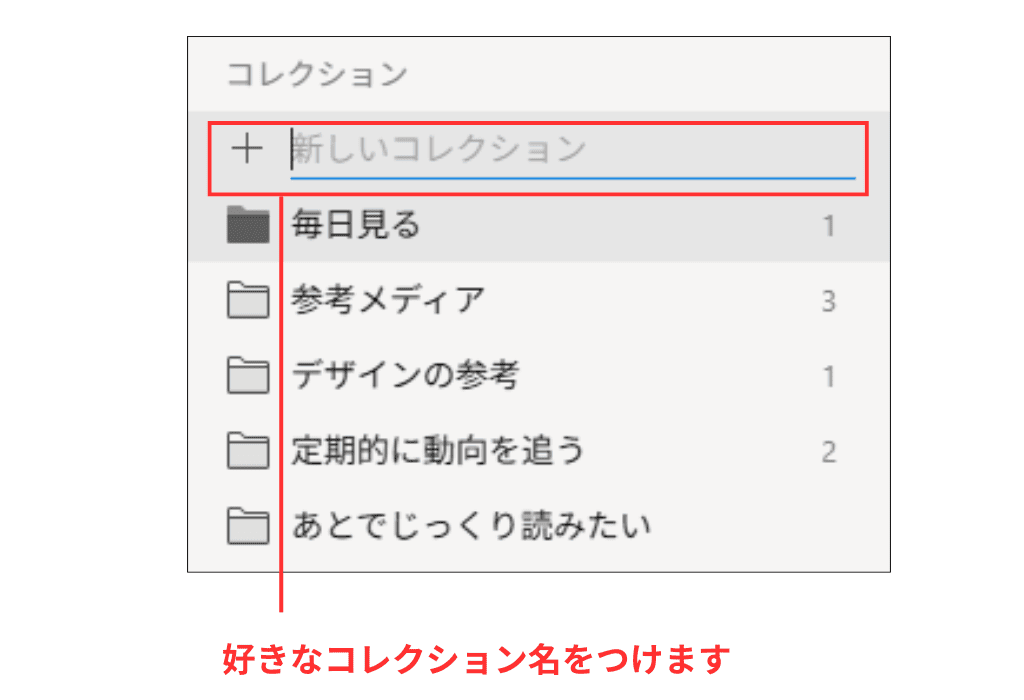
Task: Click the count 2 beside 定期的に動向を追う
Action: (x=828, y=452)
